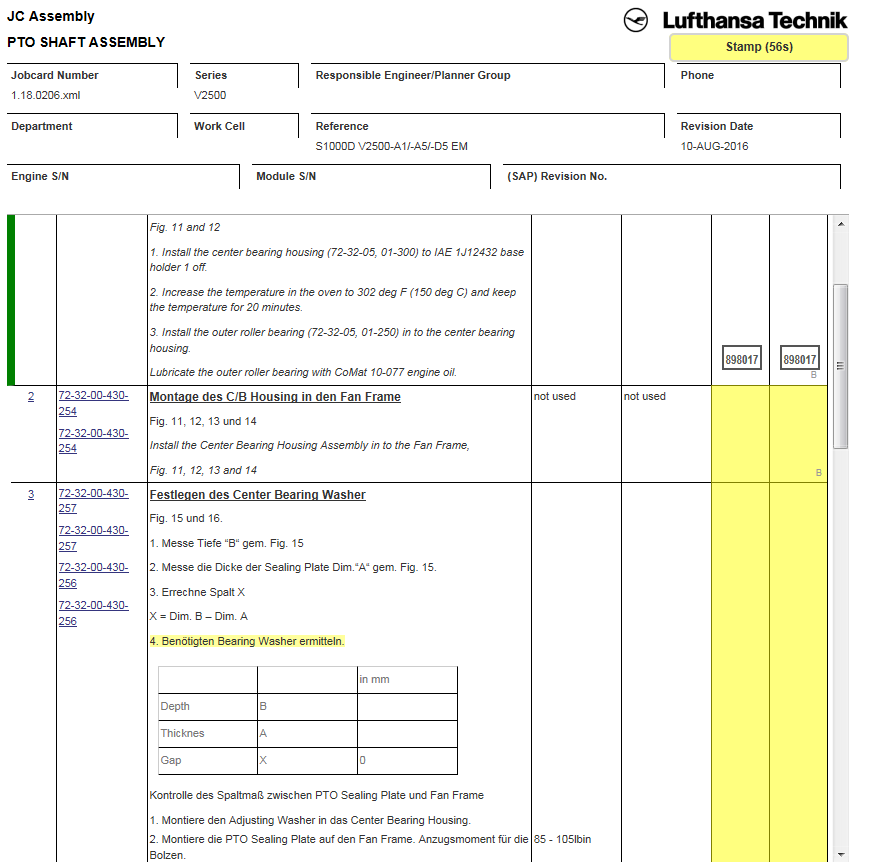Viewport: 878px width, 862px height.
Task: Click the Lufthansa Technik crane logo
Action: [x=637, y=20]
